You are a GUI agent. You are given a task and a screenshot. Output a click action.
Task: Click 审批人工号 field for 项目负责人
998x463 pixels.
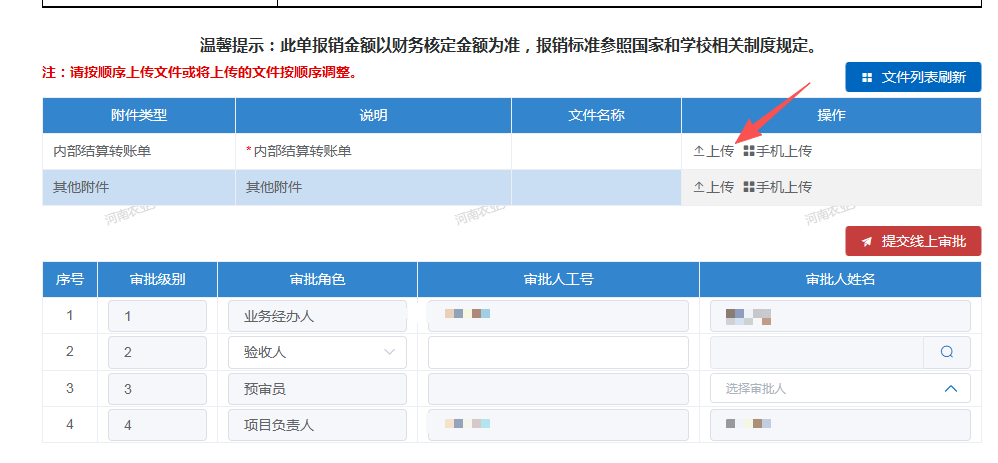click(558, 425)
